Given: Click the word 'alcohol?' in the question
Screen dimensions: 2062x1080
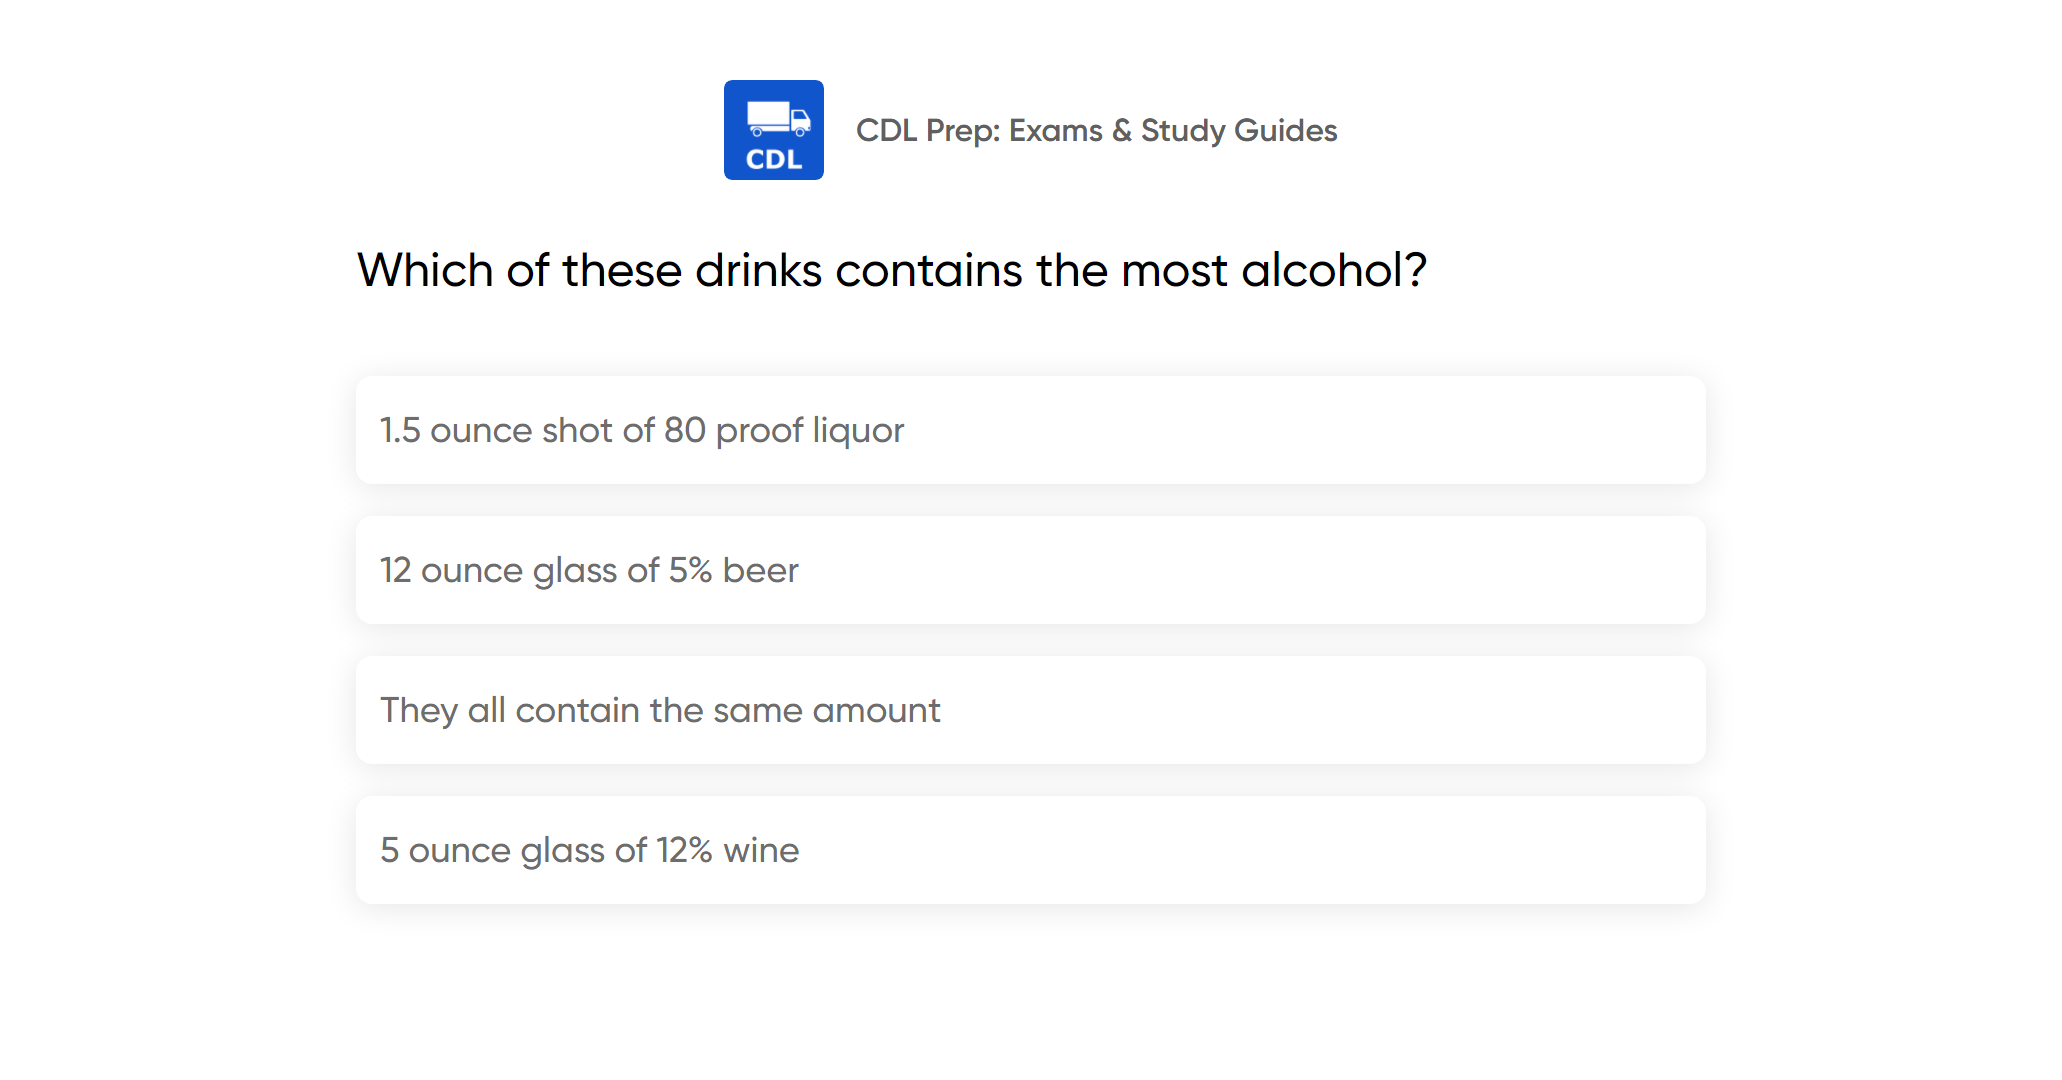Looking at the screenshot, I should tap(1333, 270).
